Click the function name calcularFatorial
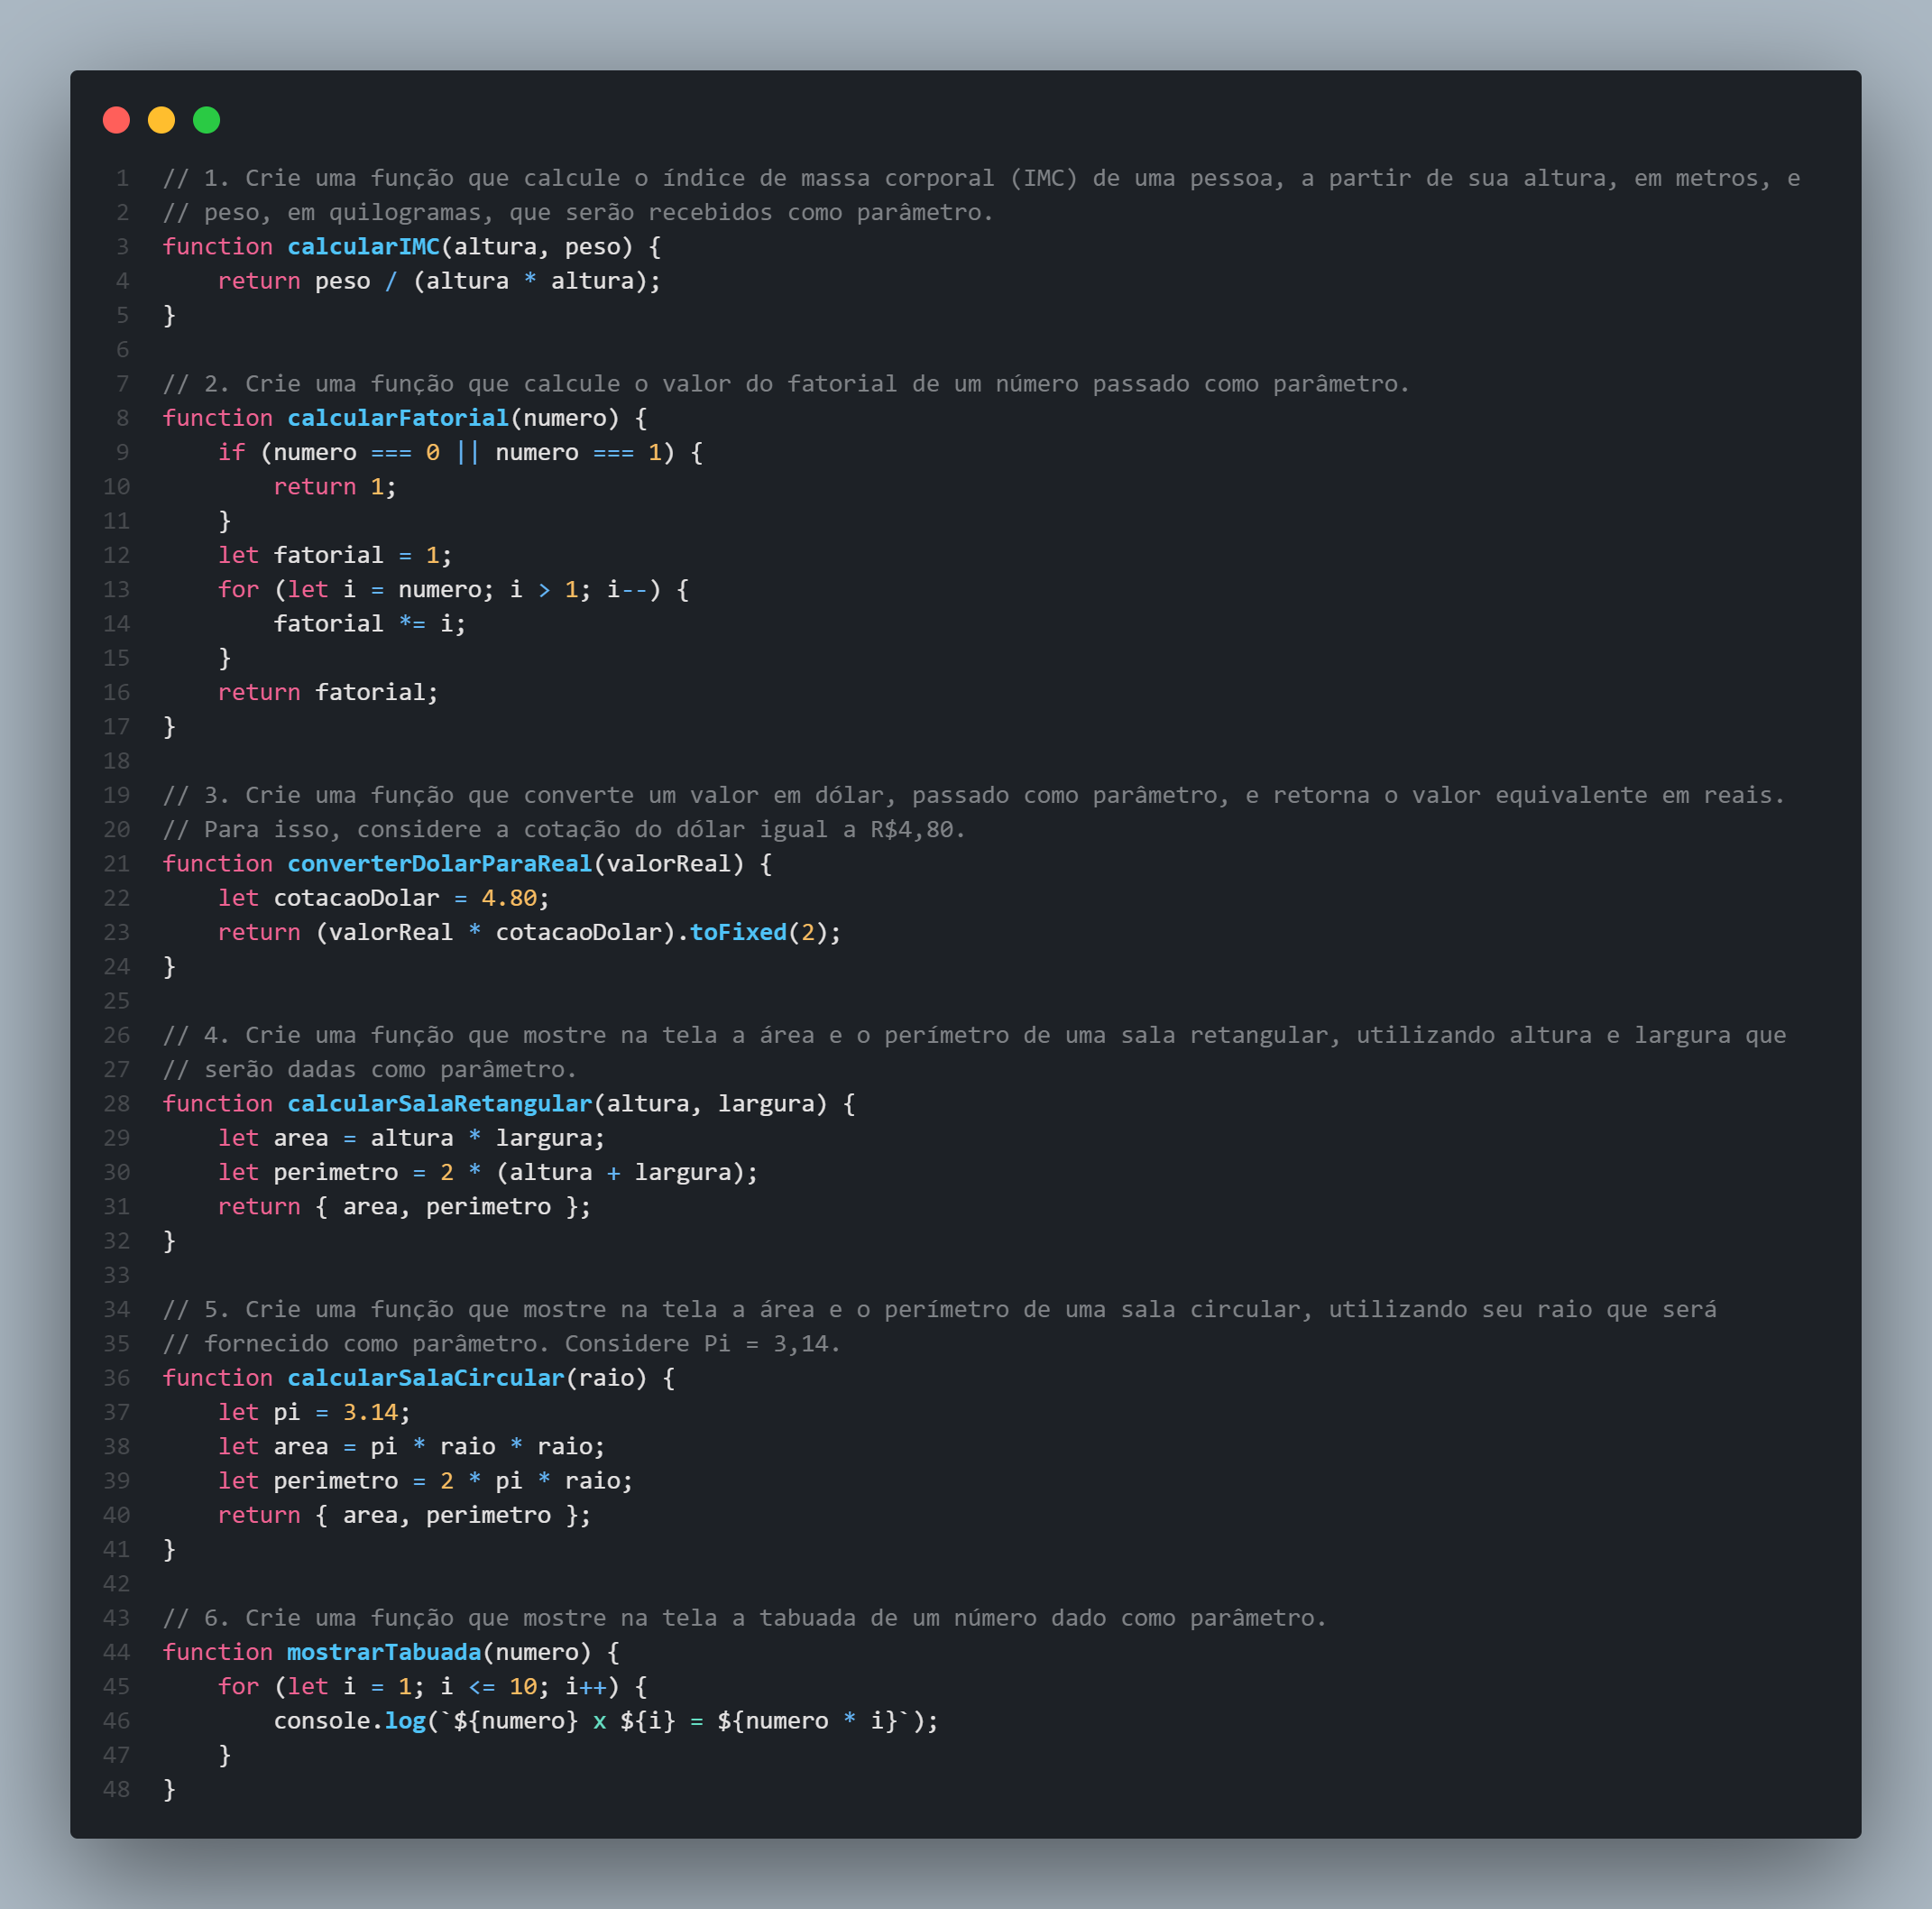This screenshot has width=1932, height=1909. pos(399,418)
